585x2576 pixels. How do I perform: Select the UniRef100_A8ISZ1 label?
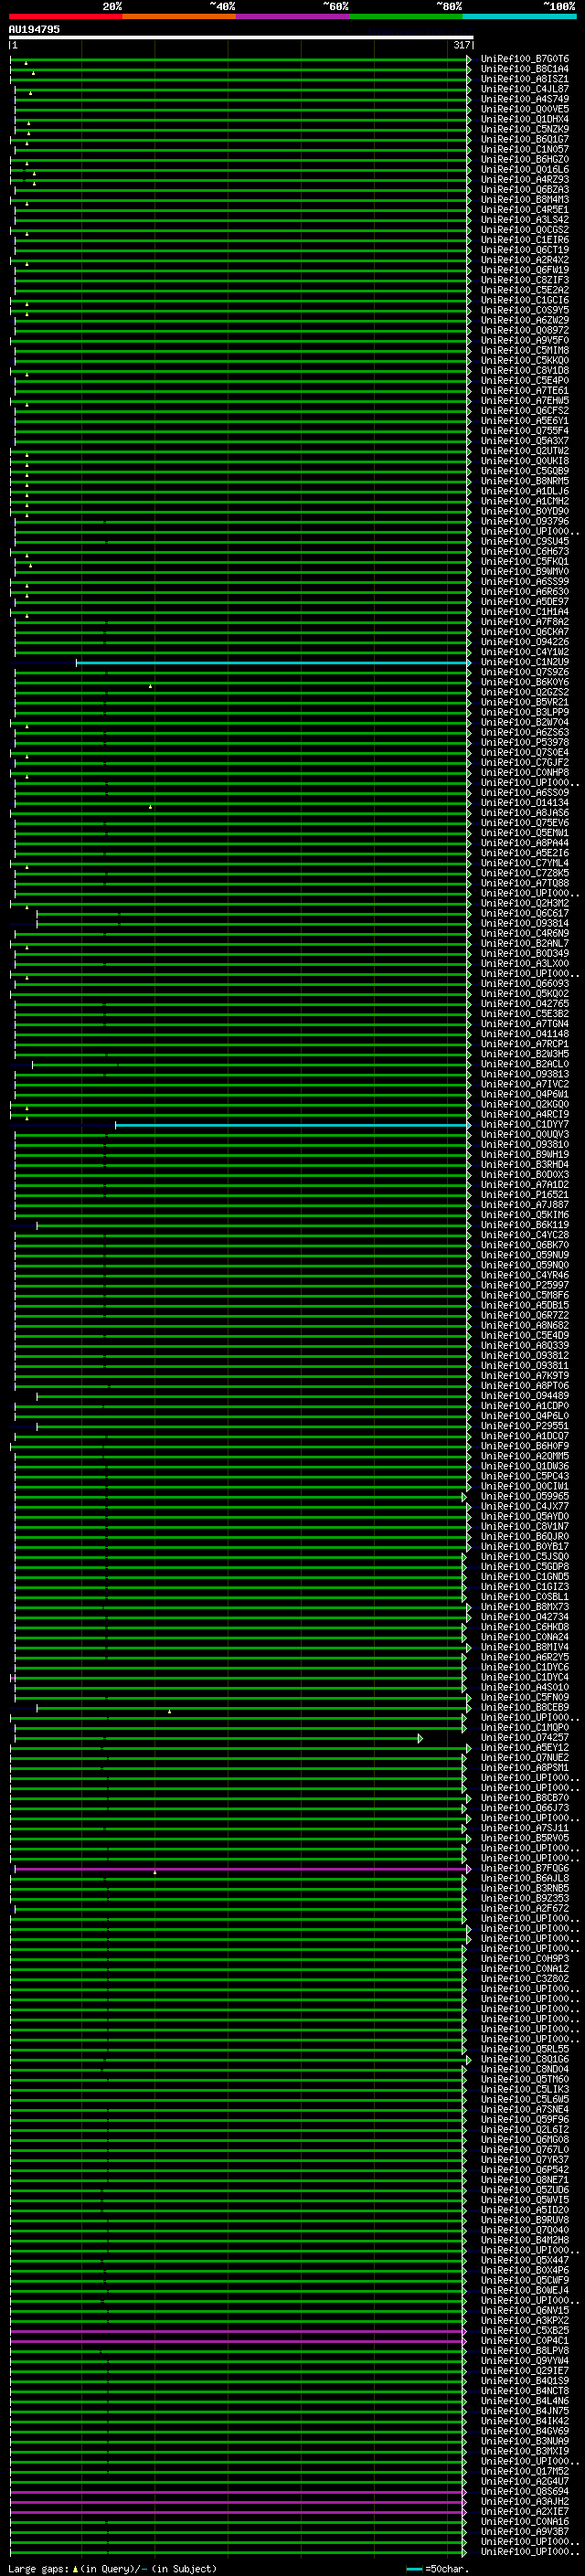click(x=525, y=79)
